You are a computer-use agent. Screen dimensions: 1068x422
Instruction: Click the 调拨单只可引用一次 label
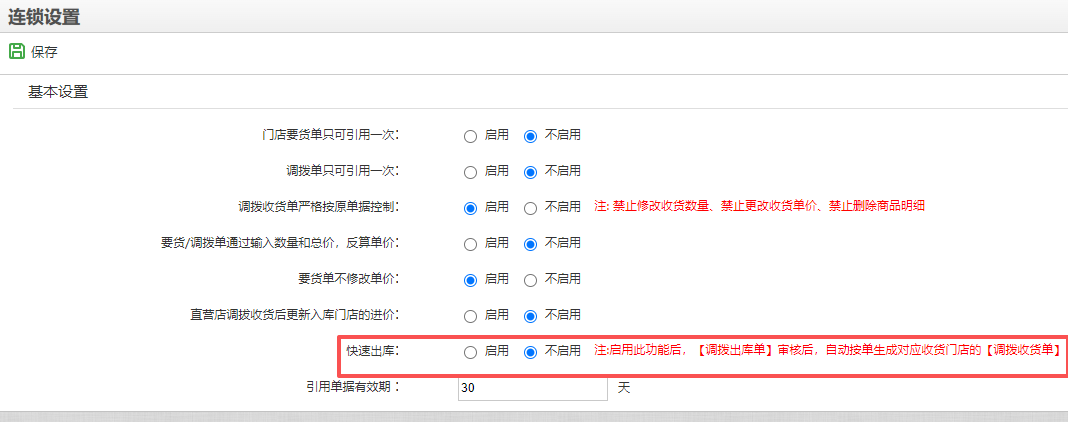click(343, 171)
